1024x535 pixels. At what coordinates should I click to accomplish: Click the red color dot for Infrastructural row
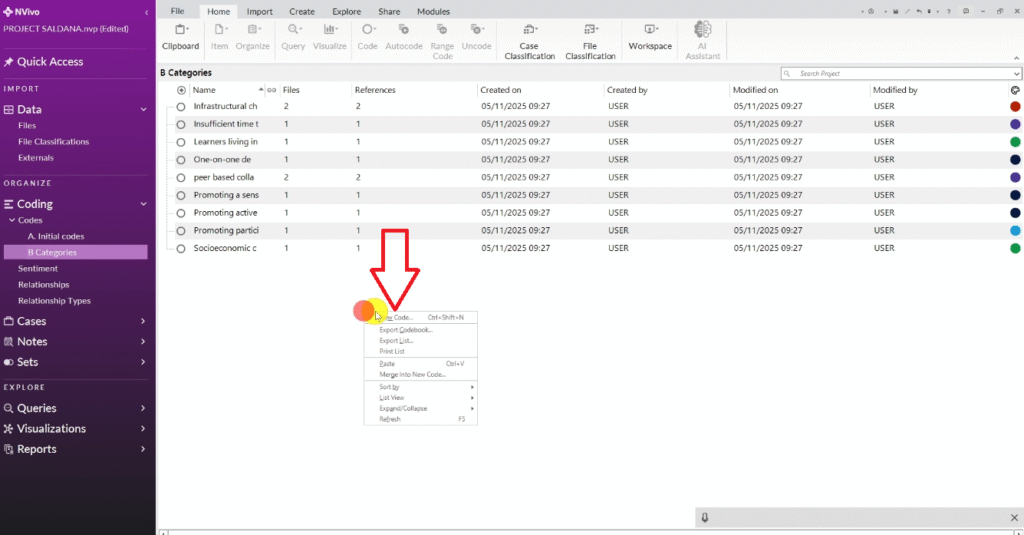coord(1015,106)
